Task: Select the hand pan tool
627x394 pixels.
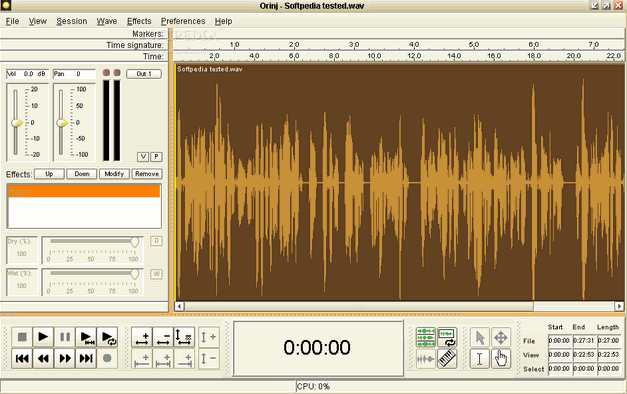Action: [501, 358]
